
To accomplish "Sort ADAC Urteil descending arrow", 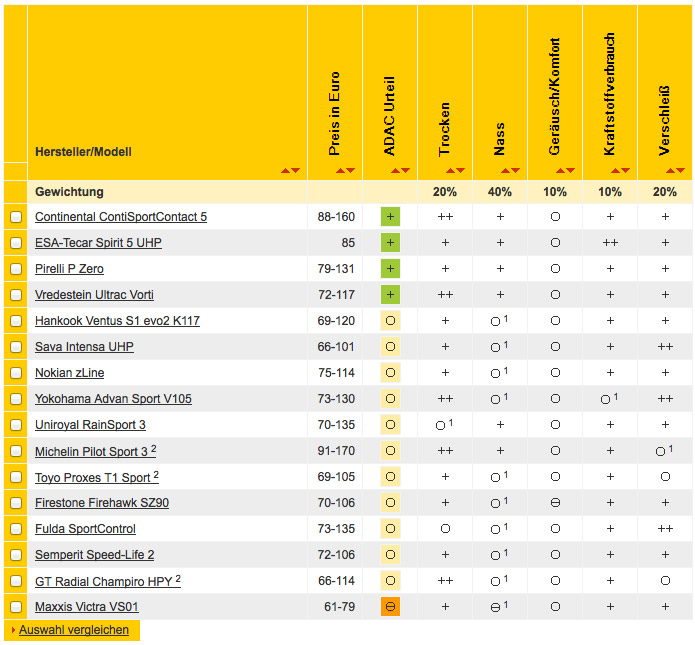I will (x=405, y=171).
